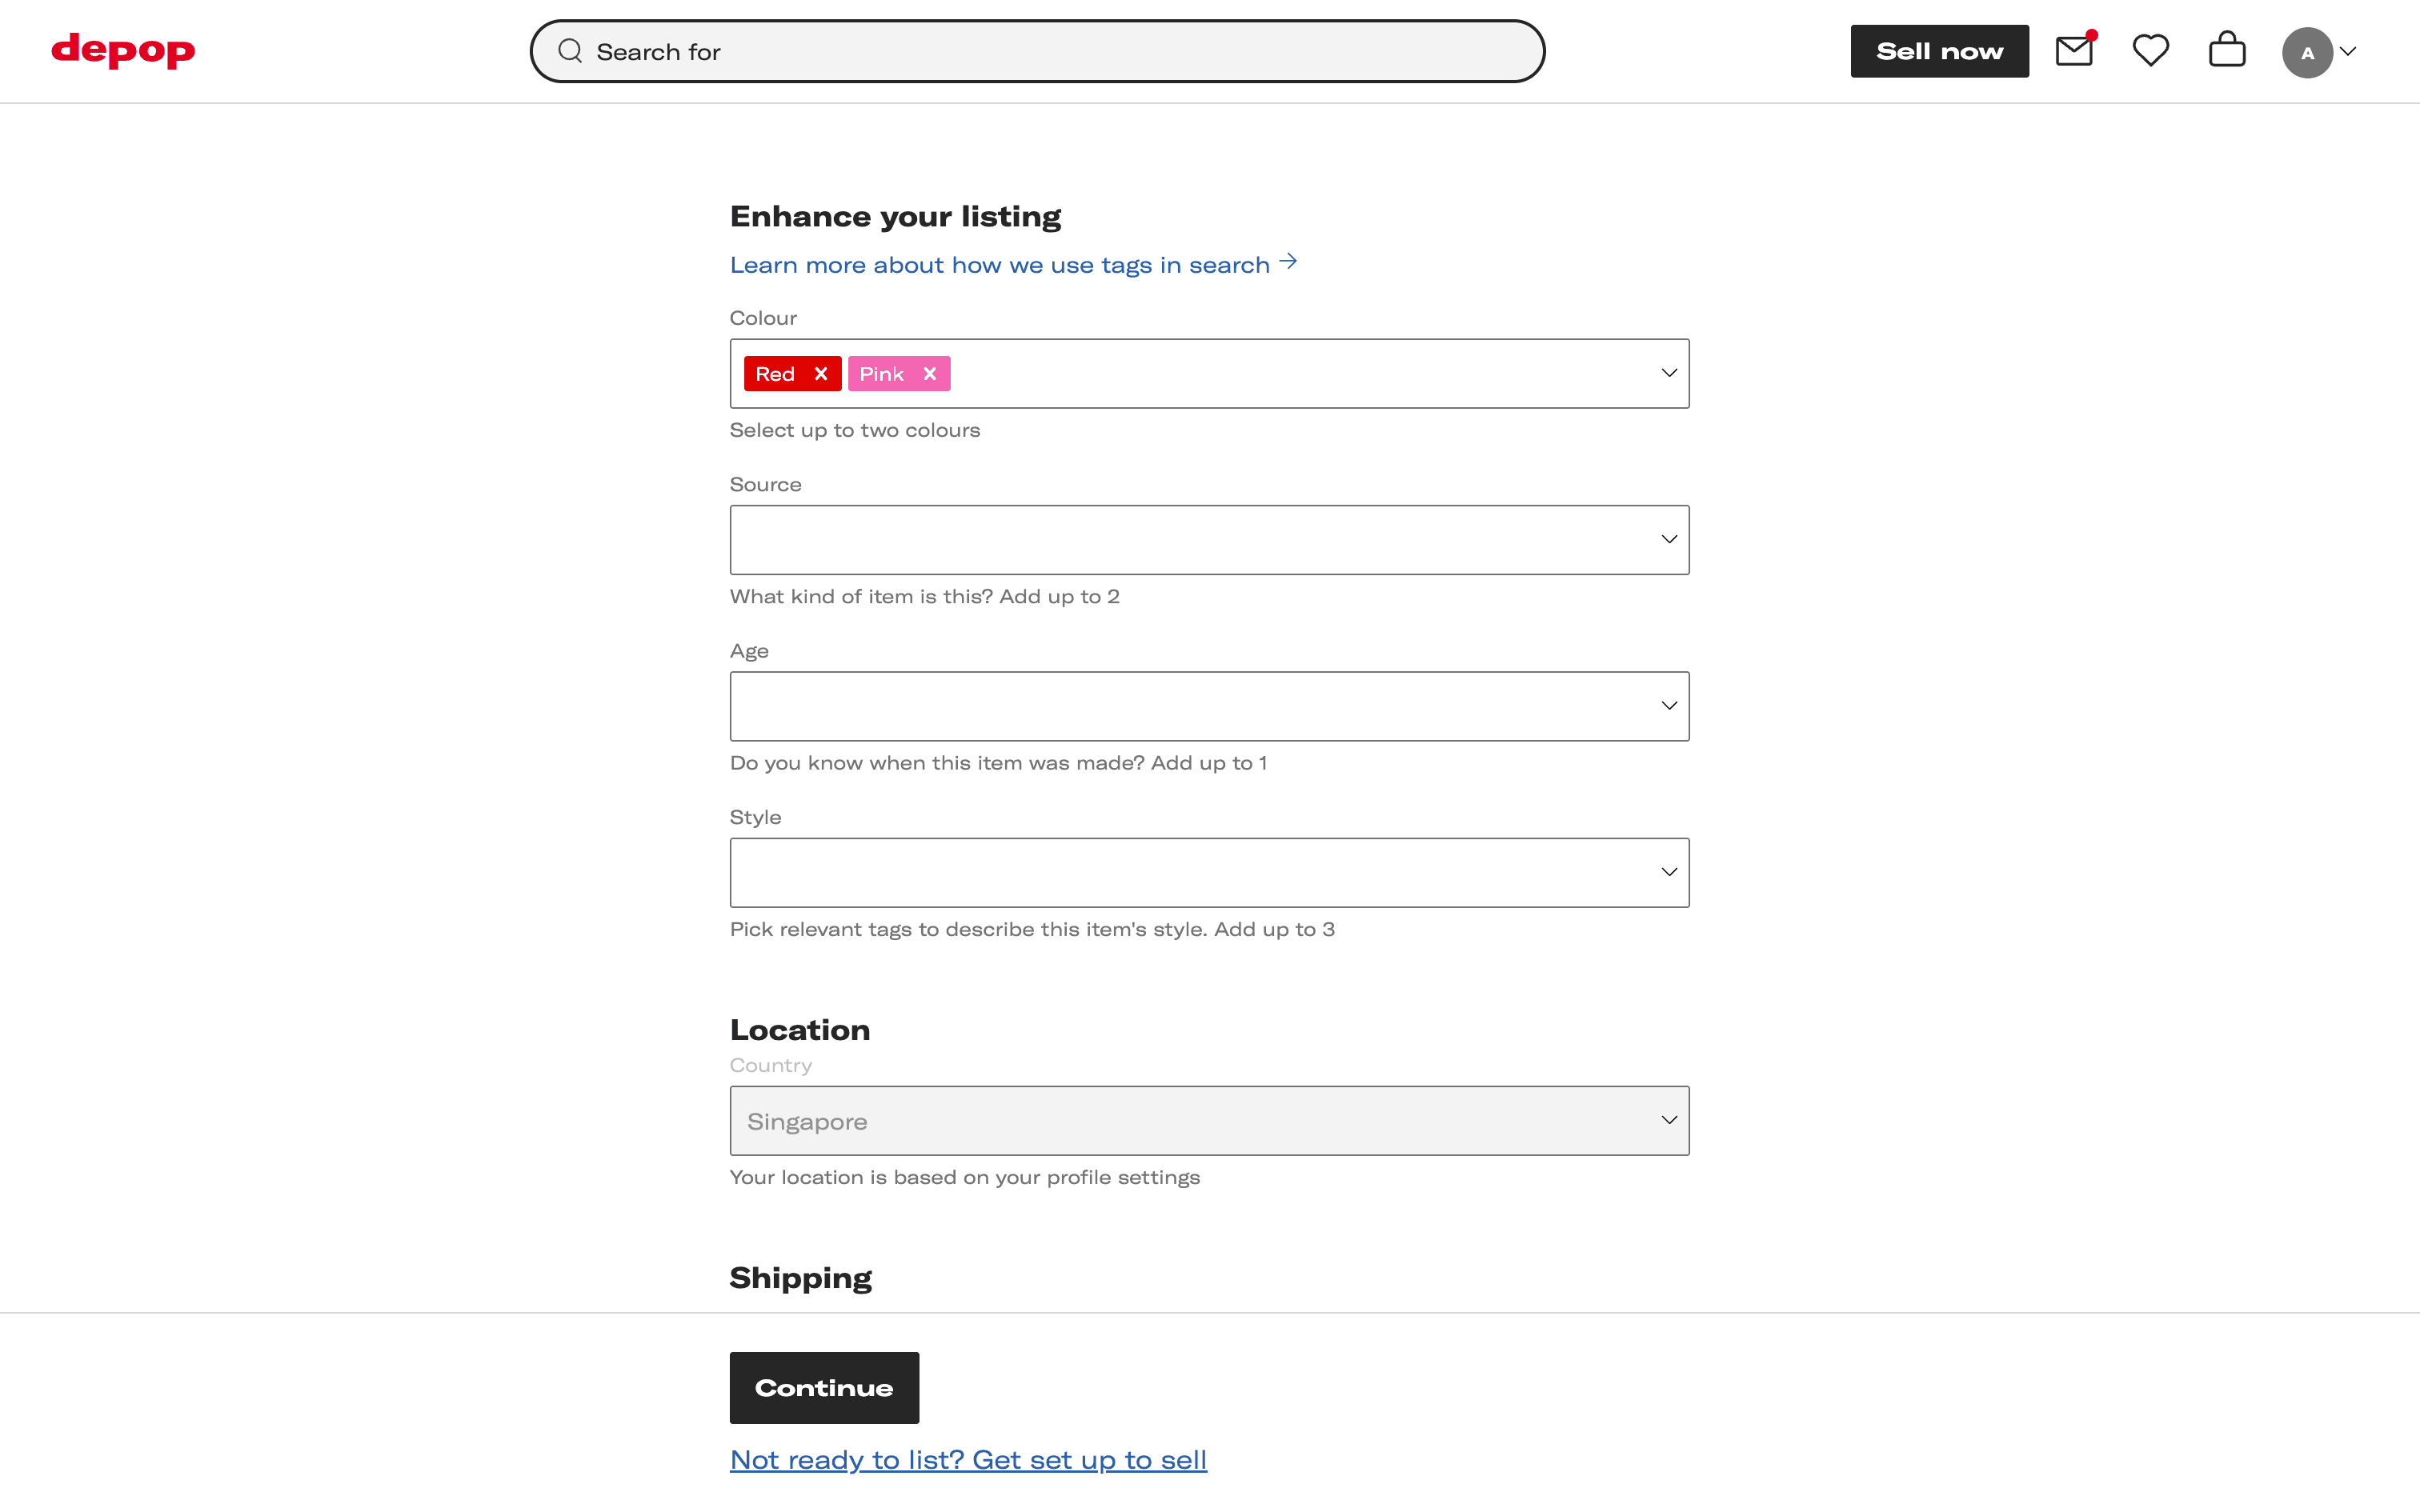Click the profile avatar icon
The width and height of the screenshot is (2420, 1512).
pyautogui.click(x=2306, y=53)
